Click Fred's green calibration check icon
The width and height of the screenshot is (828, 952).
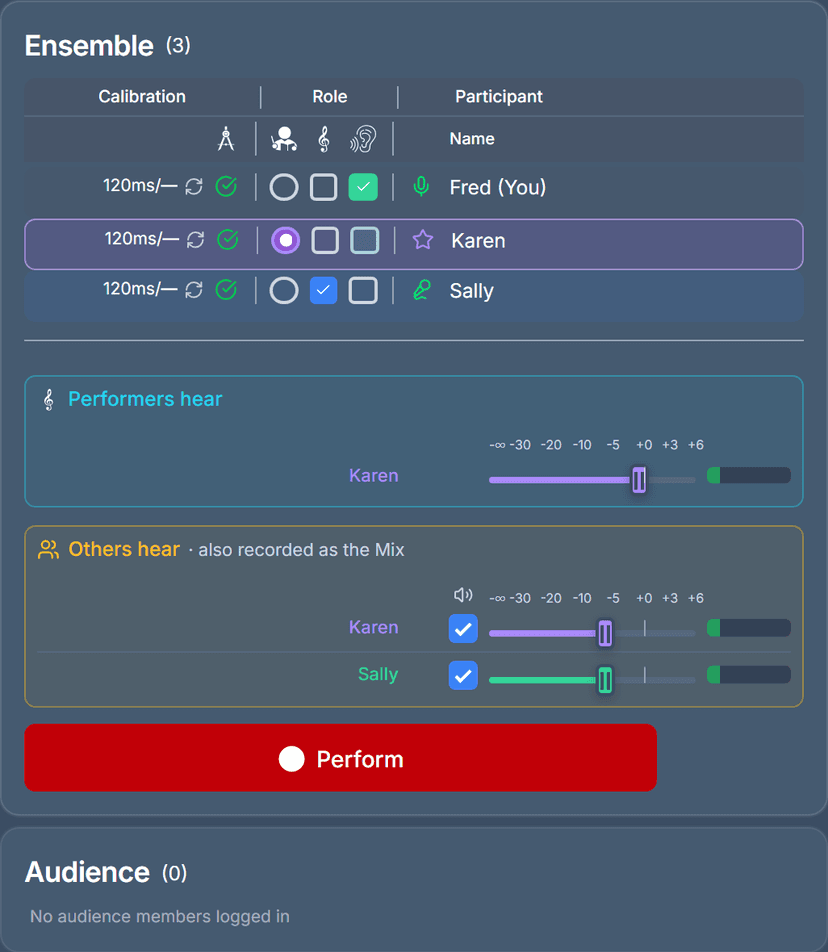click(x=226, y=186)
